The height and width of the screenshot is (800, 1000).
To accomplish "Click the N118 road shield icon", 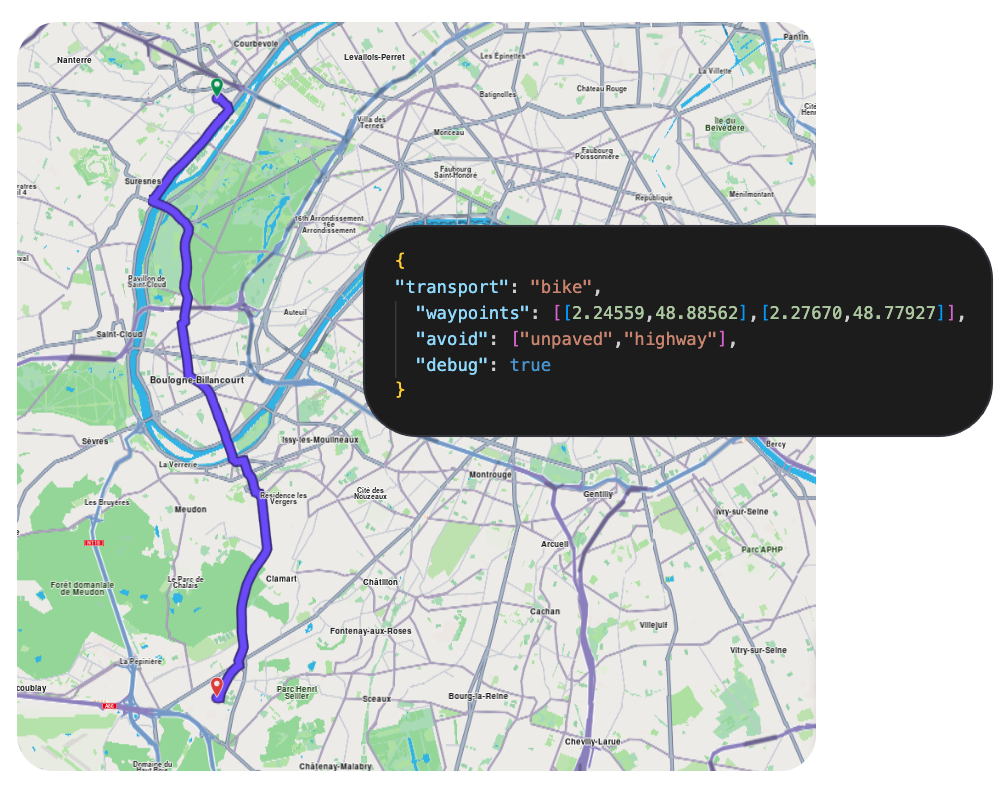I will (94, 543).
